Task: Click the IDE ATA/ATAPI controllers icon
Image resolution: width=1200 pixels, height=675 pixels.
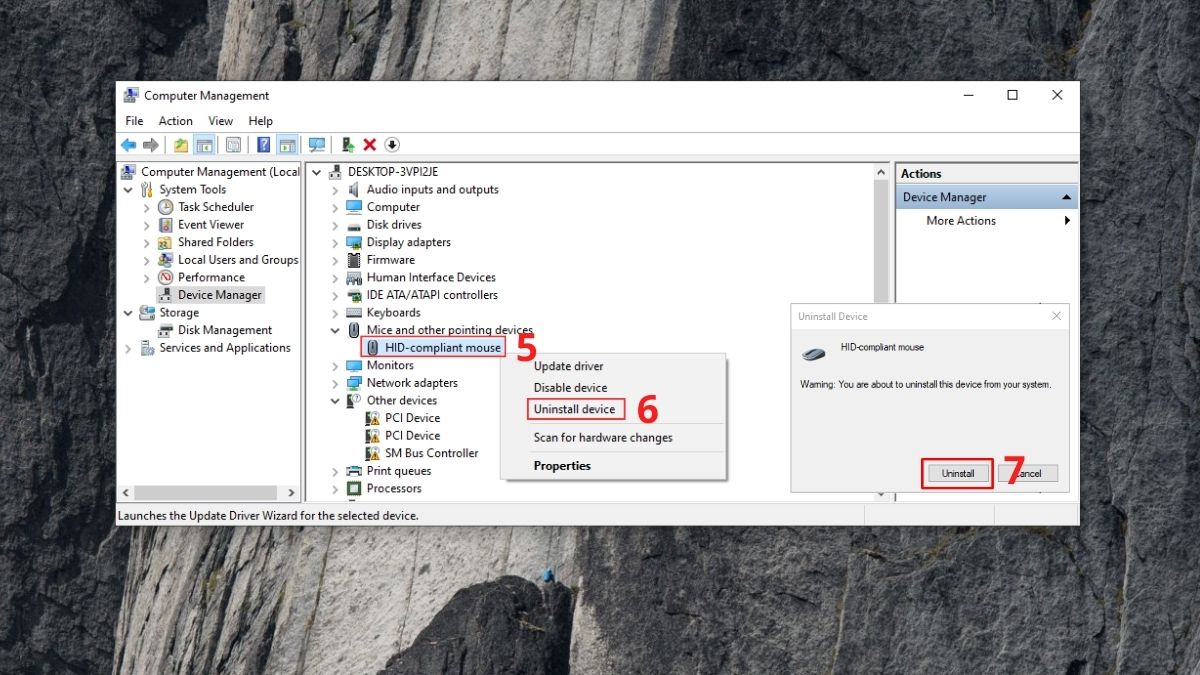Action: pos(354,295)
